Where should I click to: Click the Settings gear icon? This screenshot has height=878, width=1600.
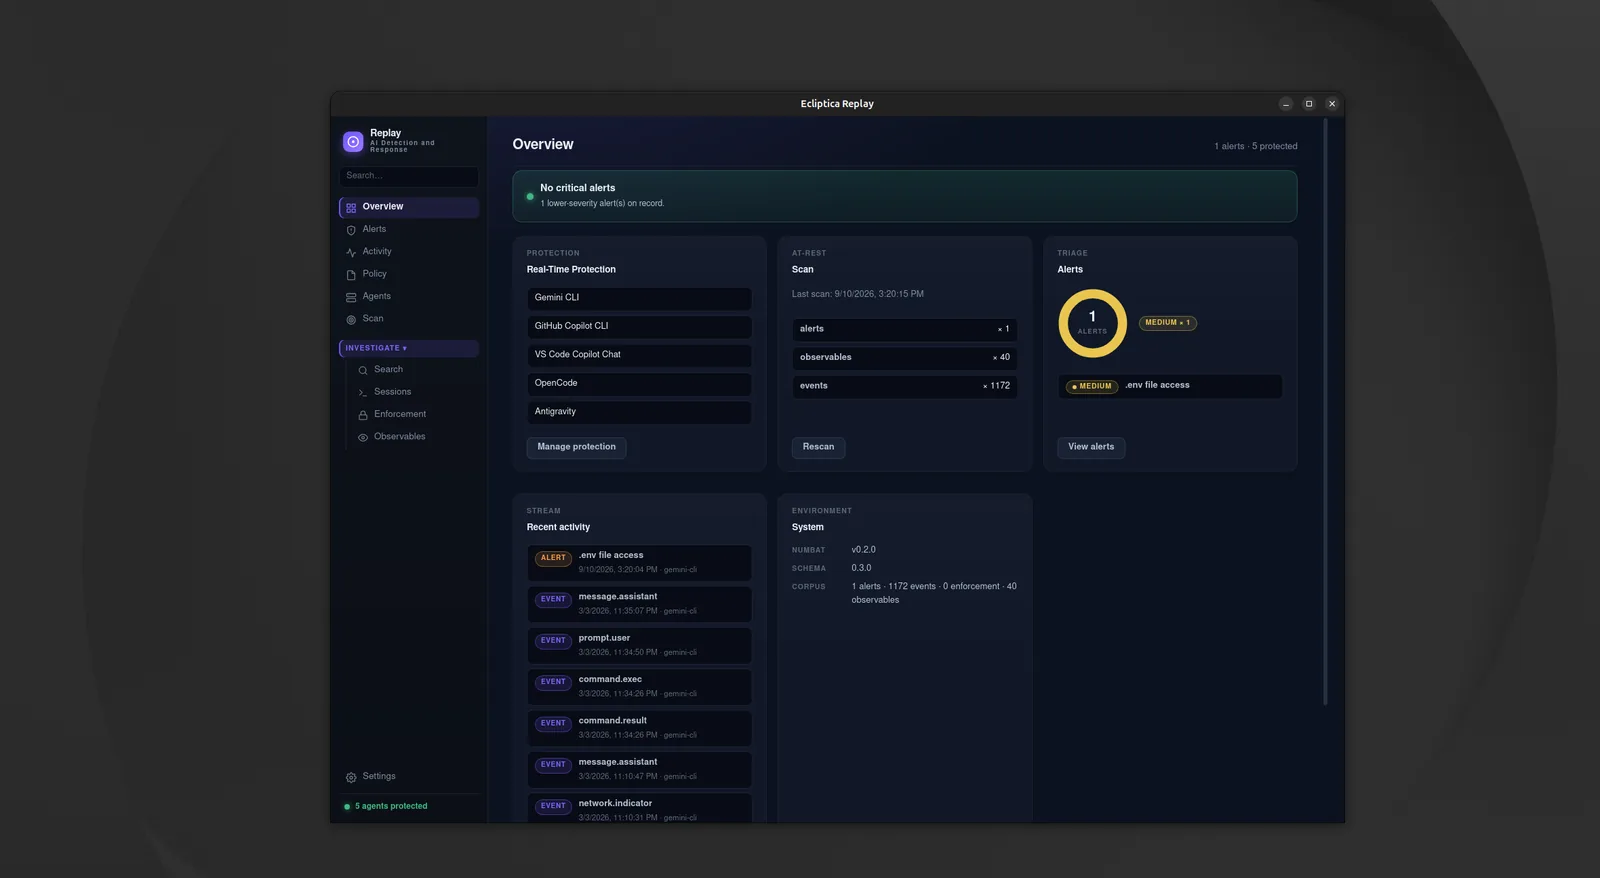click(x=351, y=777)
